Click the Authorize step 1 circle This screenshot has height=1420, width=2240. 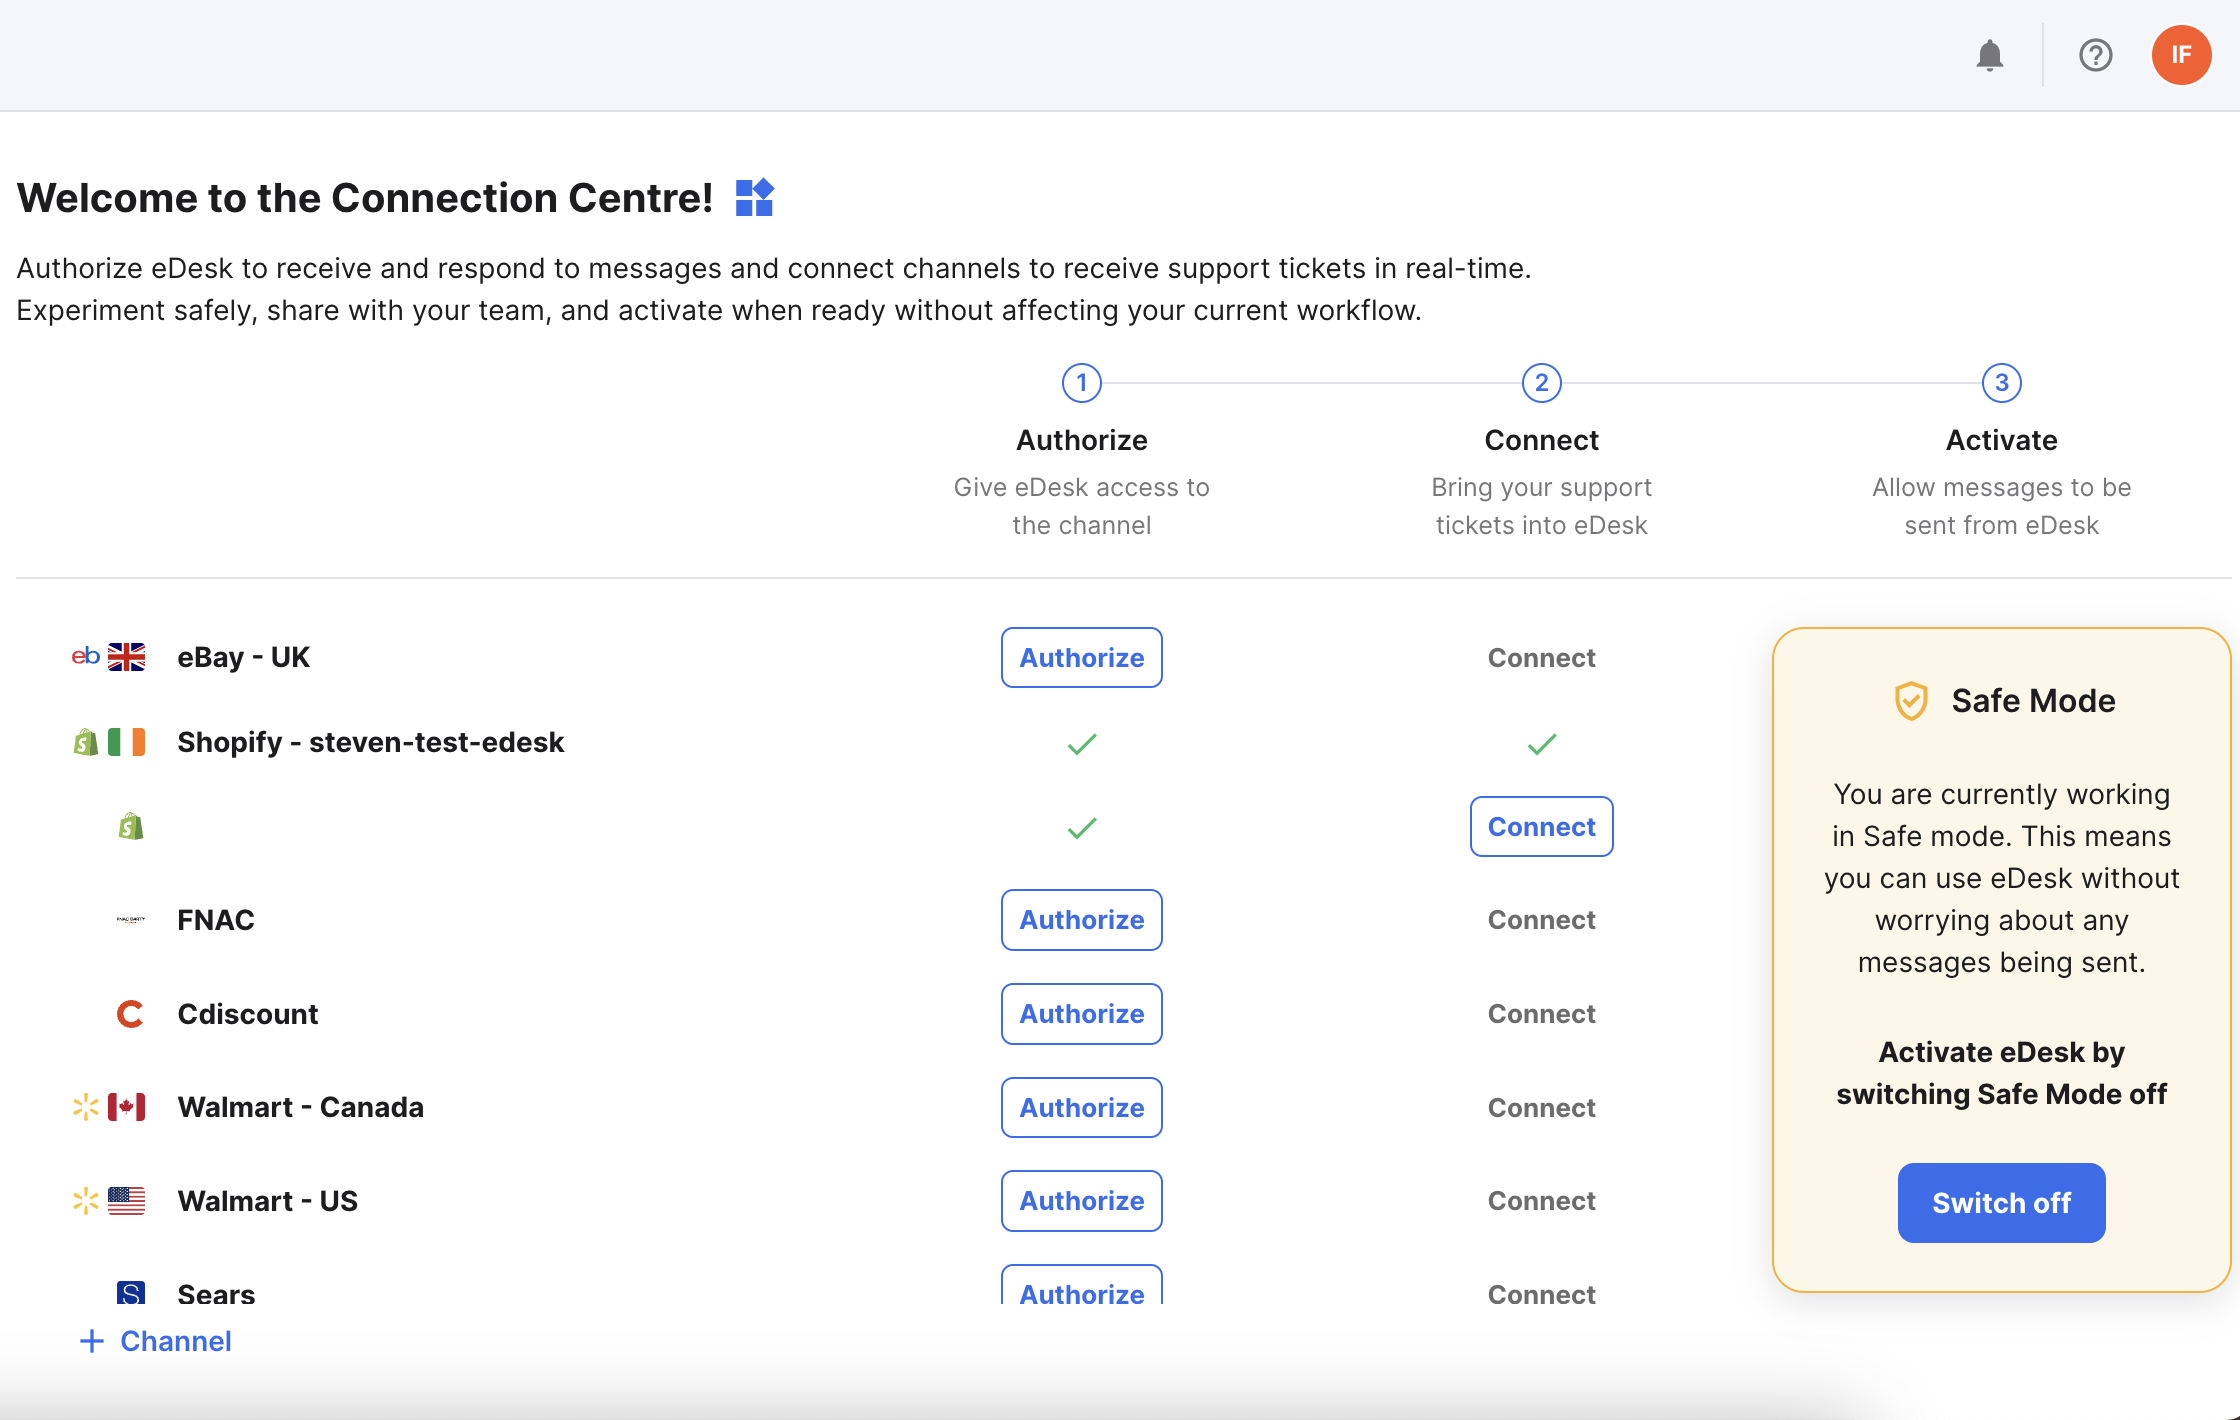(x=1079, y=384)
